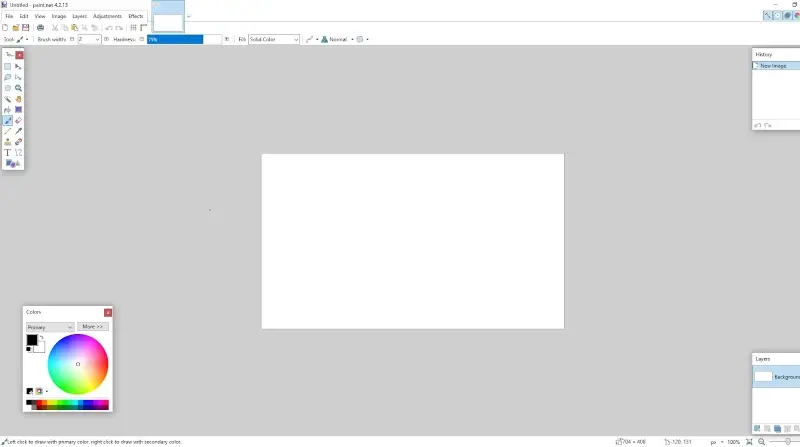Select the Paint Bucket tool

click(x=8, y=110)
